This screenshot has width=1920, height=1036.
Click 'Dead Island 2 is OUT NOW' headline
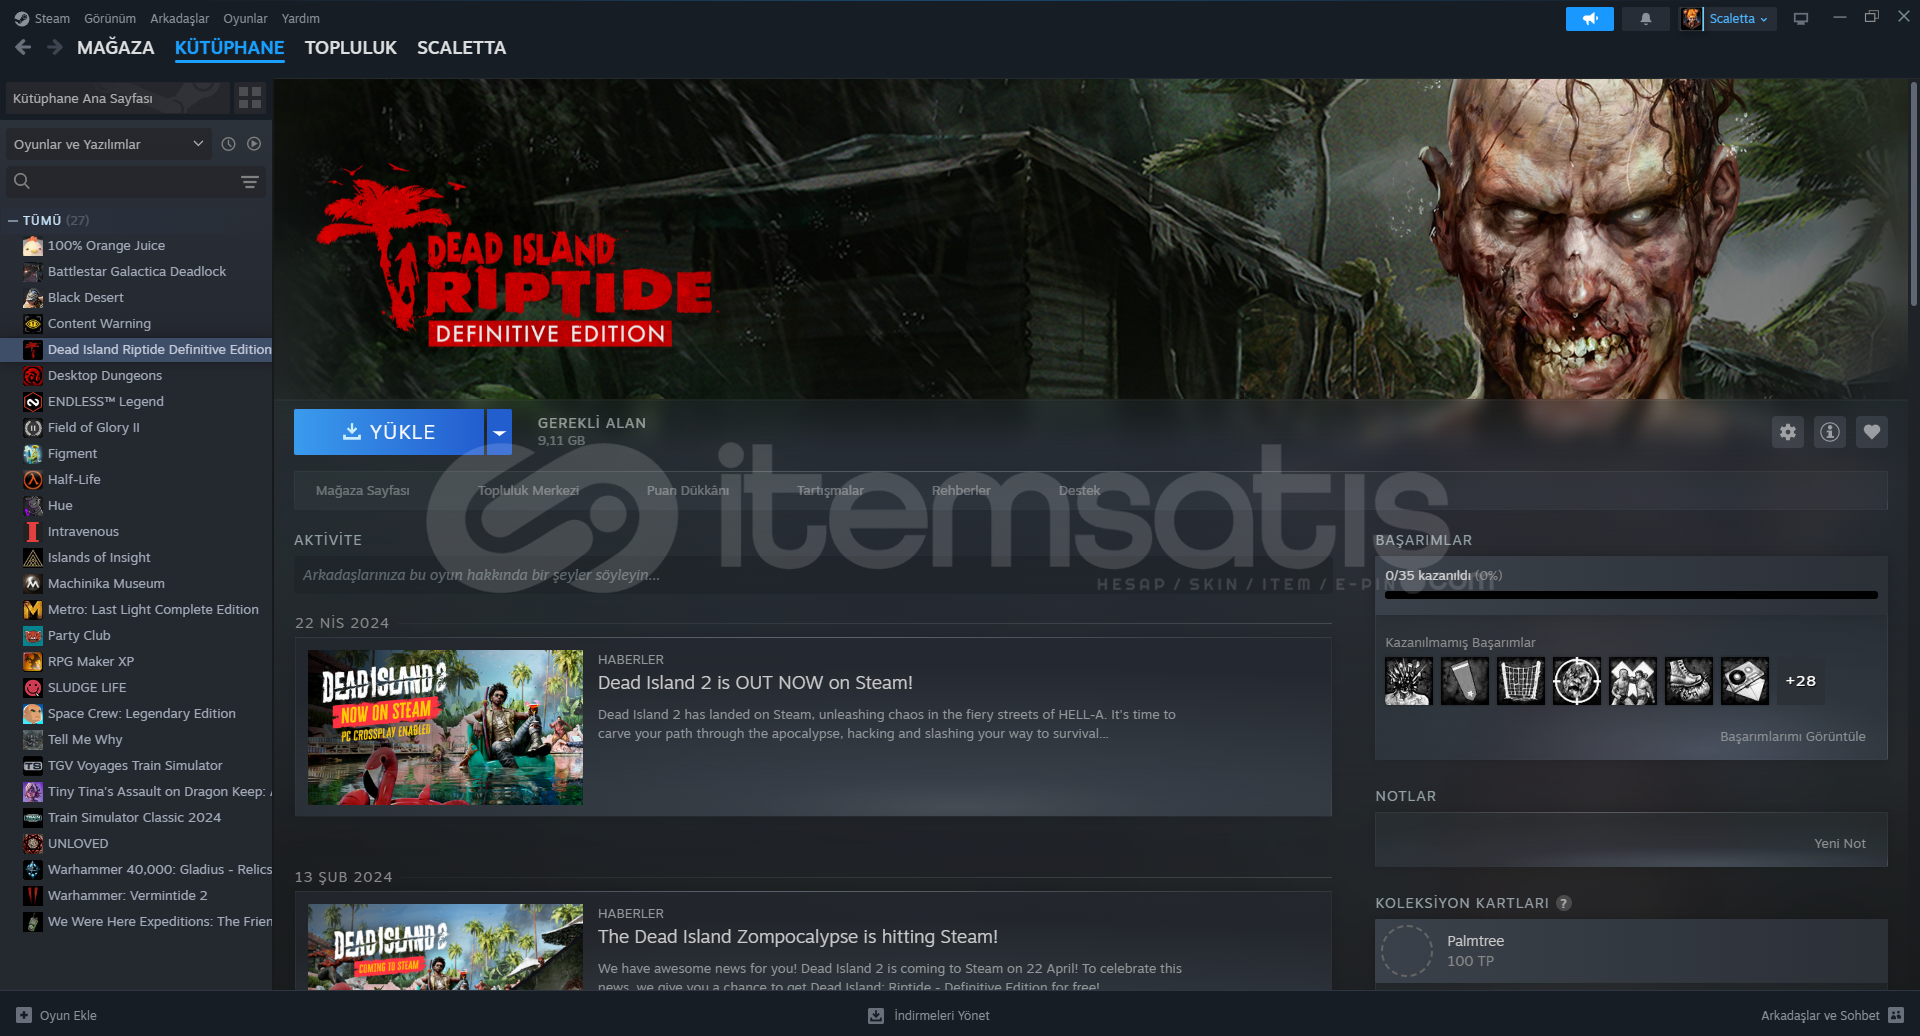click(755, 683)
